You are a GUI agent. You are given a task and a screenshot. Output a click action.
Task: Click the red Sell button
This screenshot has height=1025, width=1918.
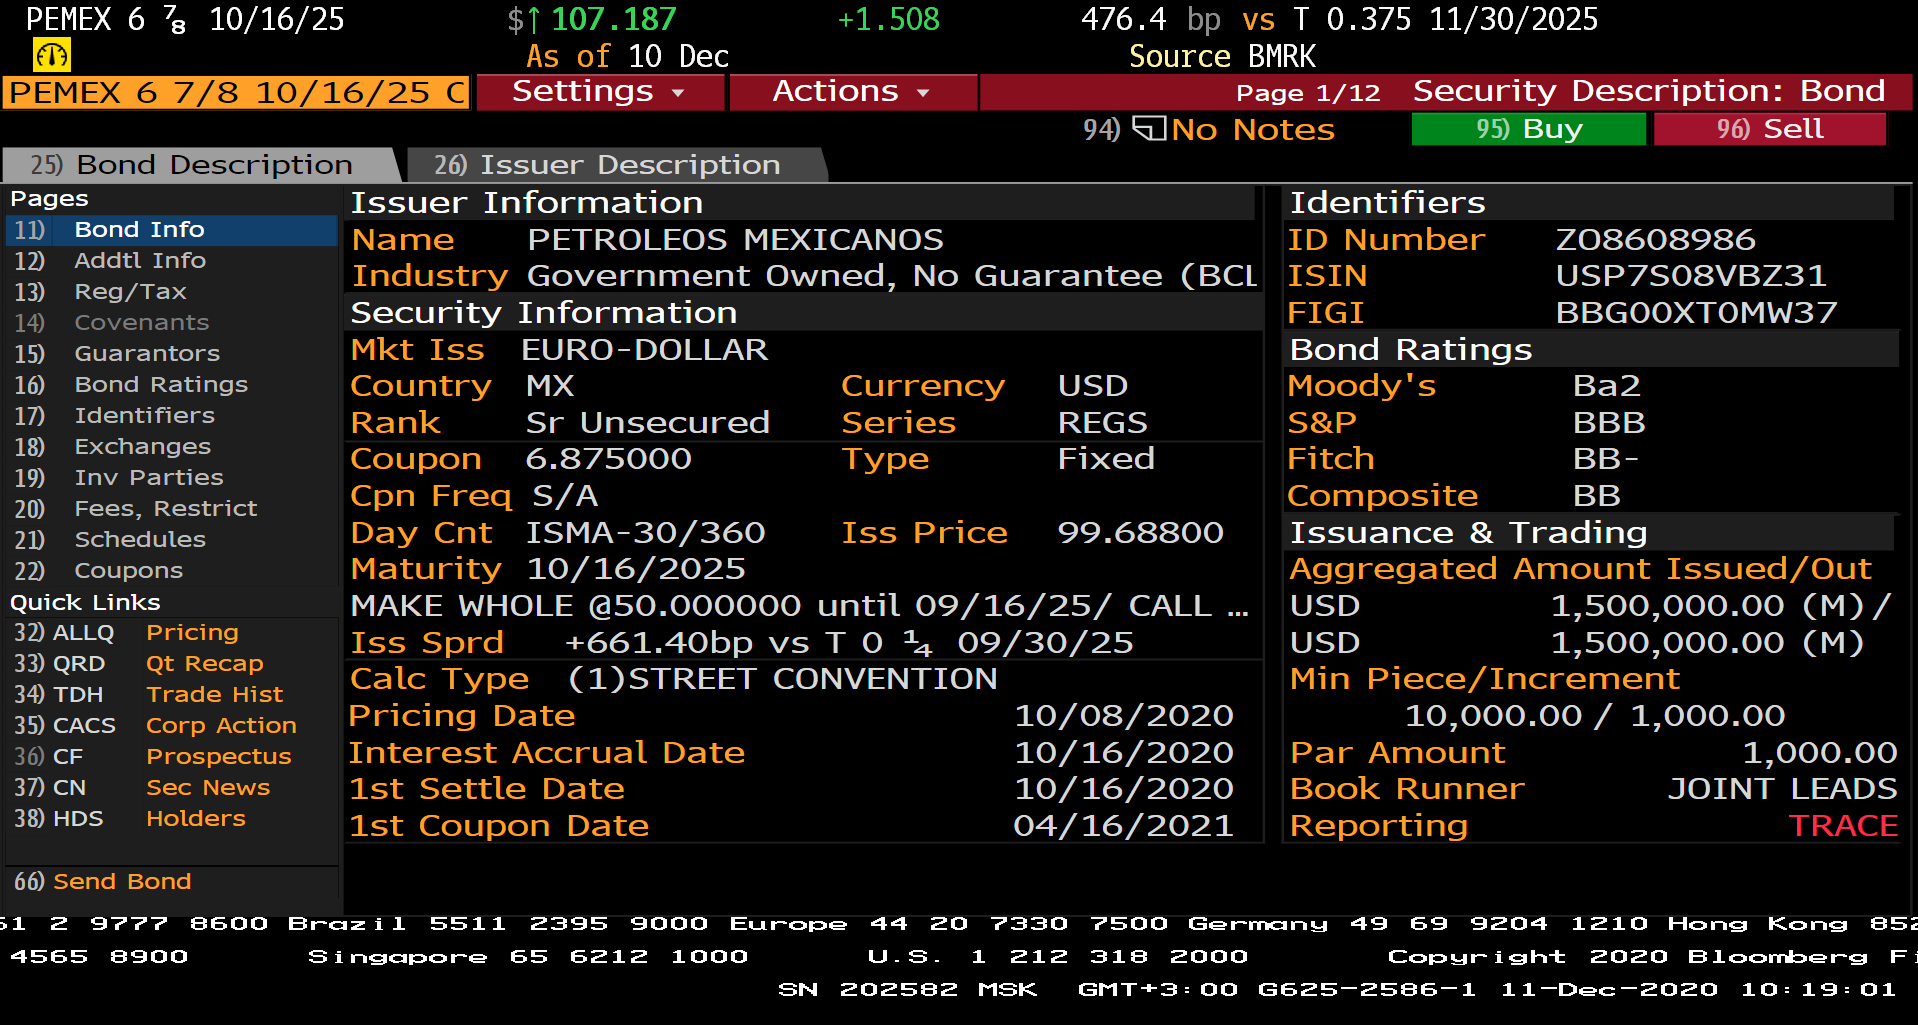1770,129
